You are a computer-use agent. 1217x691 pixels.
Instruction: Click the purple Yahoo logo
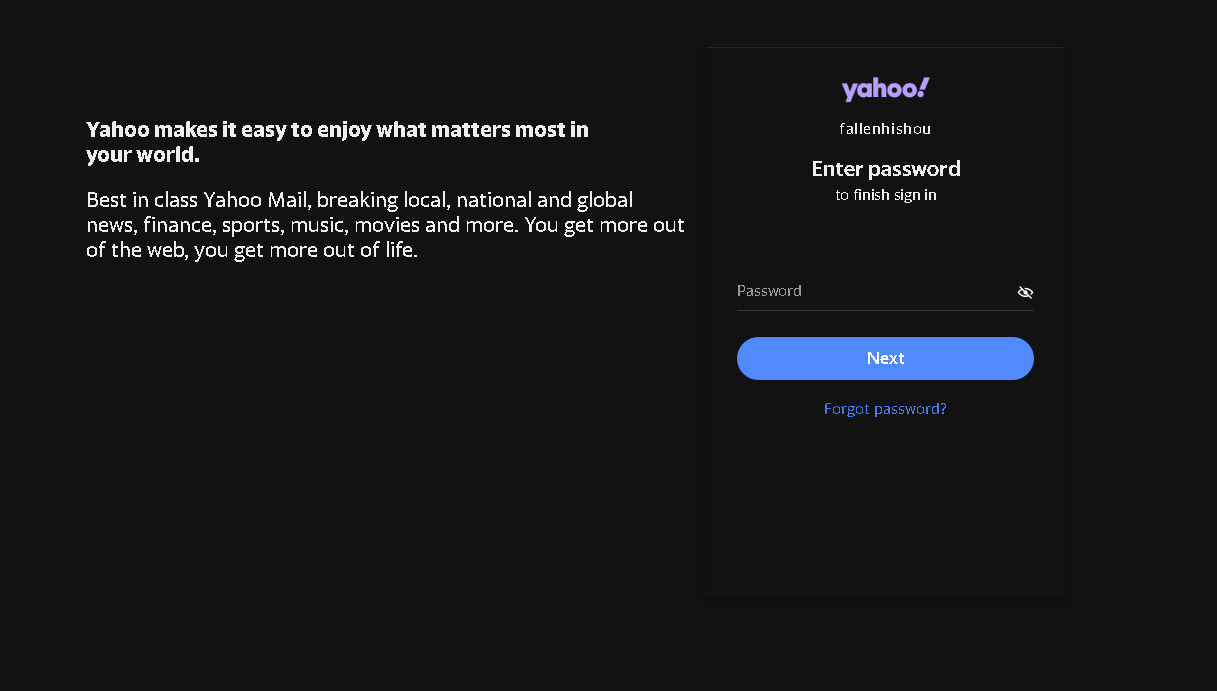click(x=882, y=90)
